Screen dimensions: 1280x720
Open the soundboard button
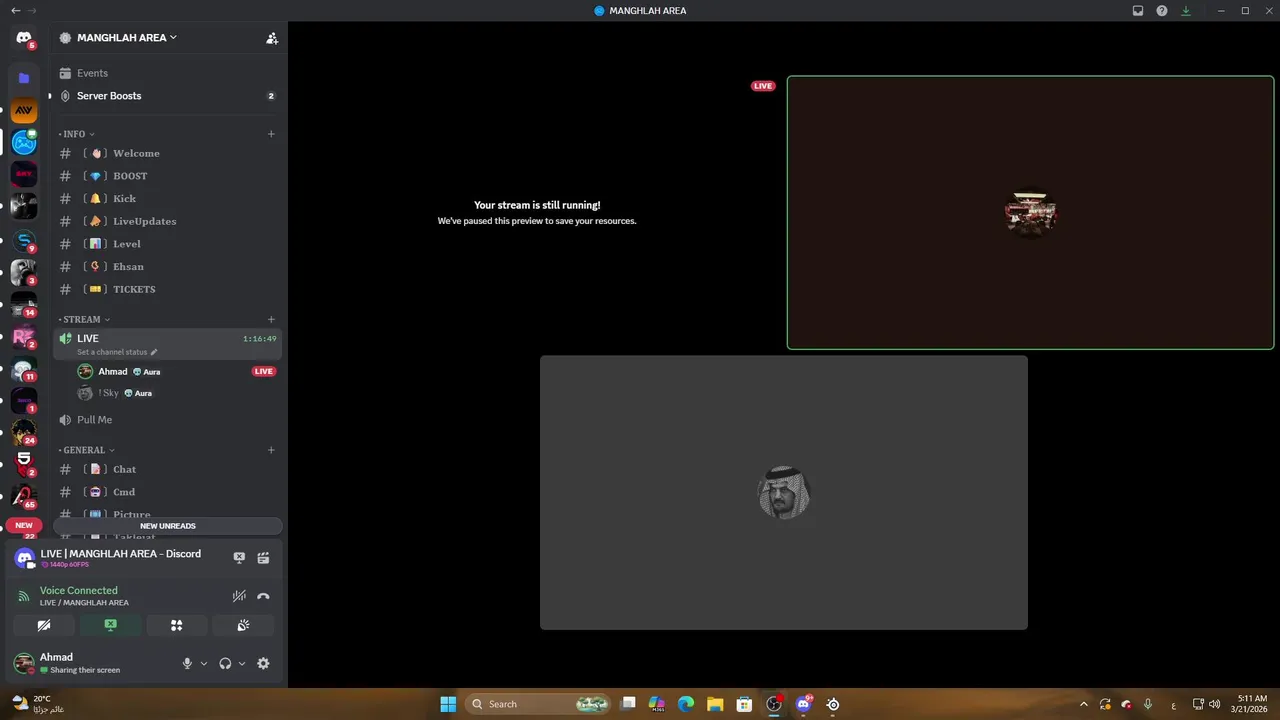tap(243, 625)
